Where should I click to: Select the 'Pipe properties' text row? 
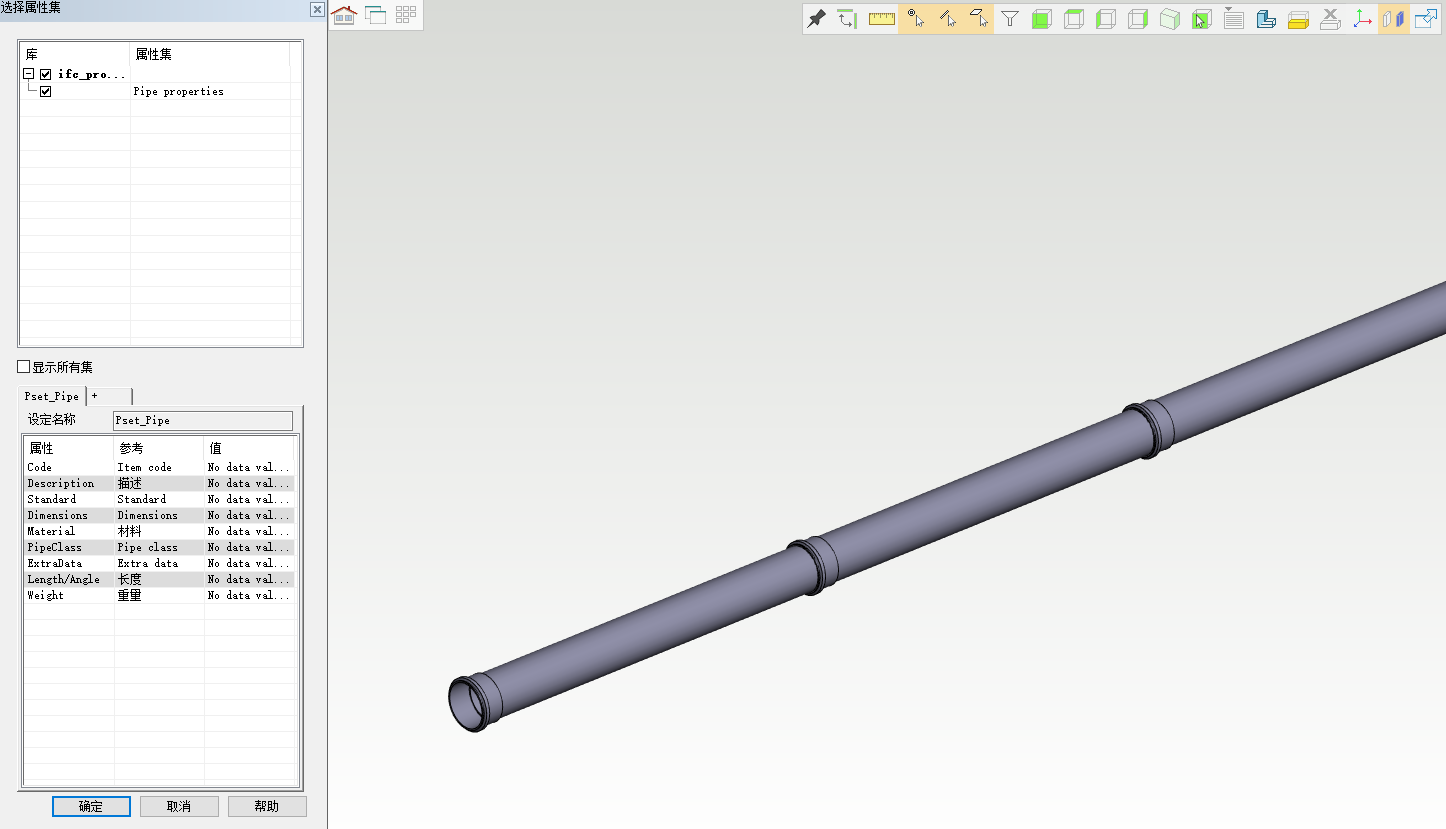pyautogui.click(x=178, y=91)
